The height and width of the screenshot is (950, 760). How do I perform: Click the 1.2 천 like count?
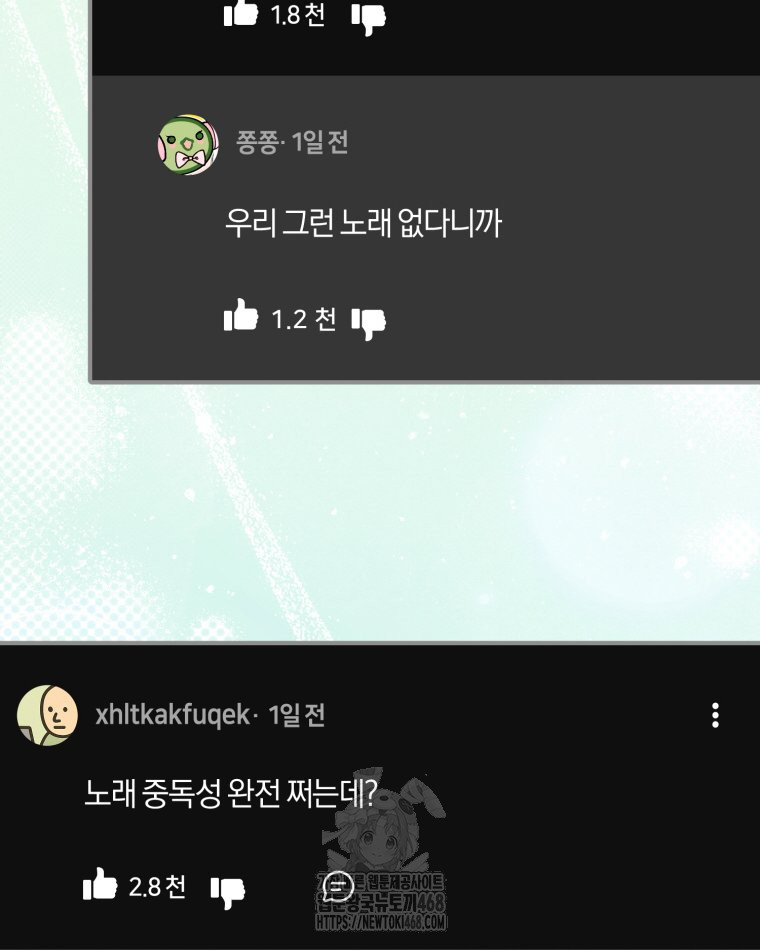coord(303,319)
